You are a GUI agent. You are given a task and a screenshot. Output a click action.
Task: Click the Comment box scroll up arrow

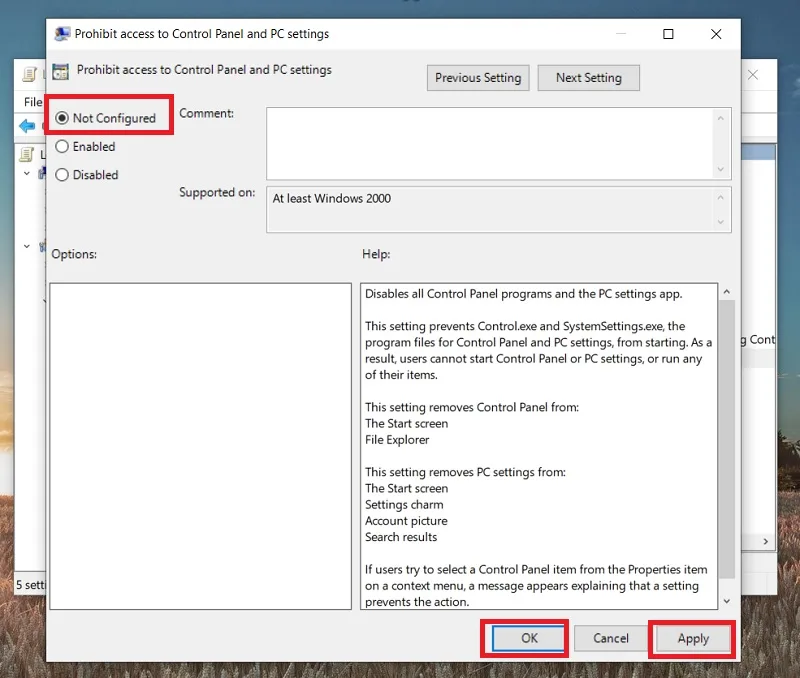(720, 118)
